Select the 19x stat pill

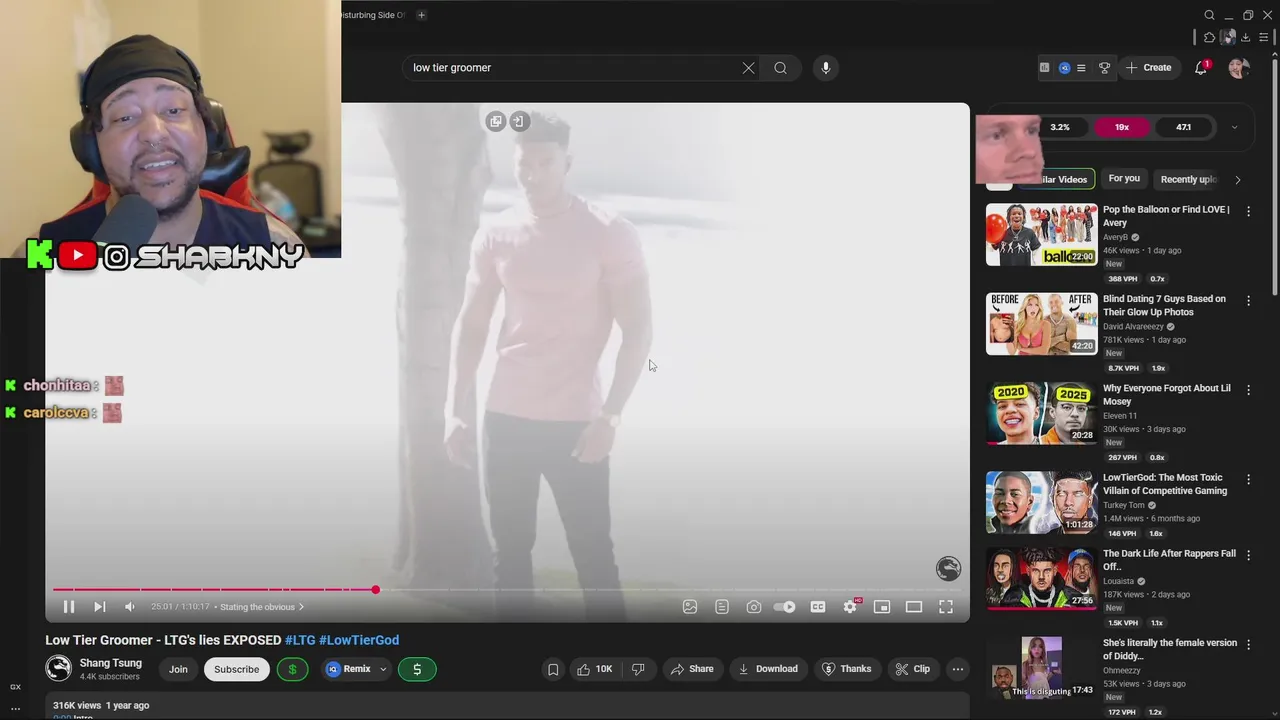pyautogui.click(x=1122, y=127)
